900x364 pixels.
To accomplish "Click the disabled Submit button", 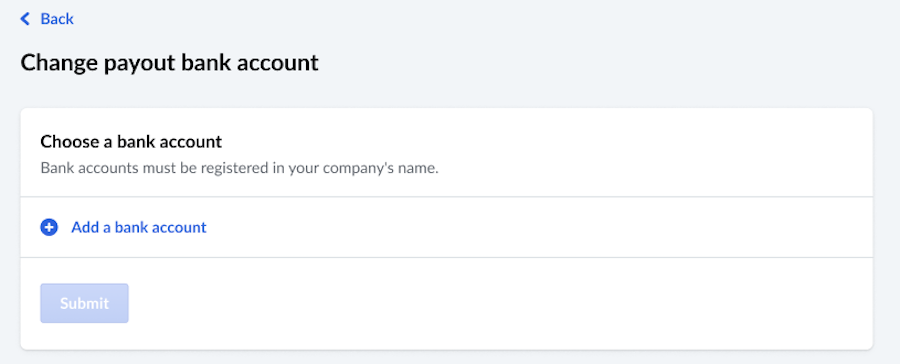I will coord(84,303).
